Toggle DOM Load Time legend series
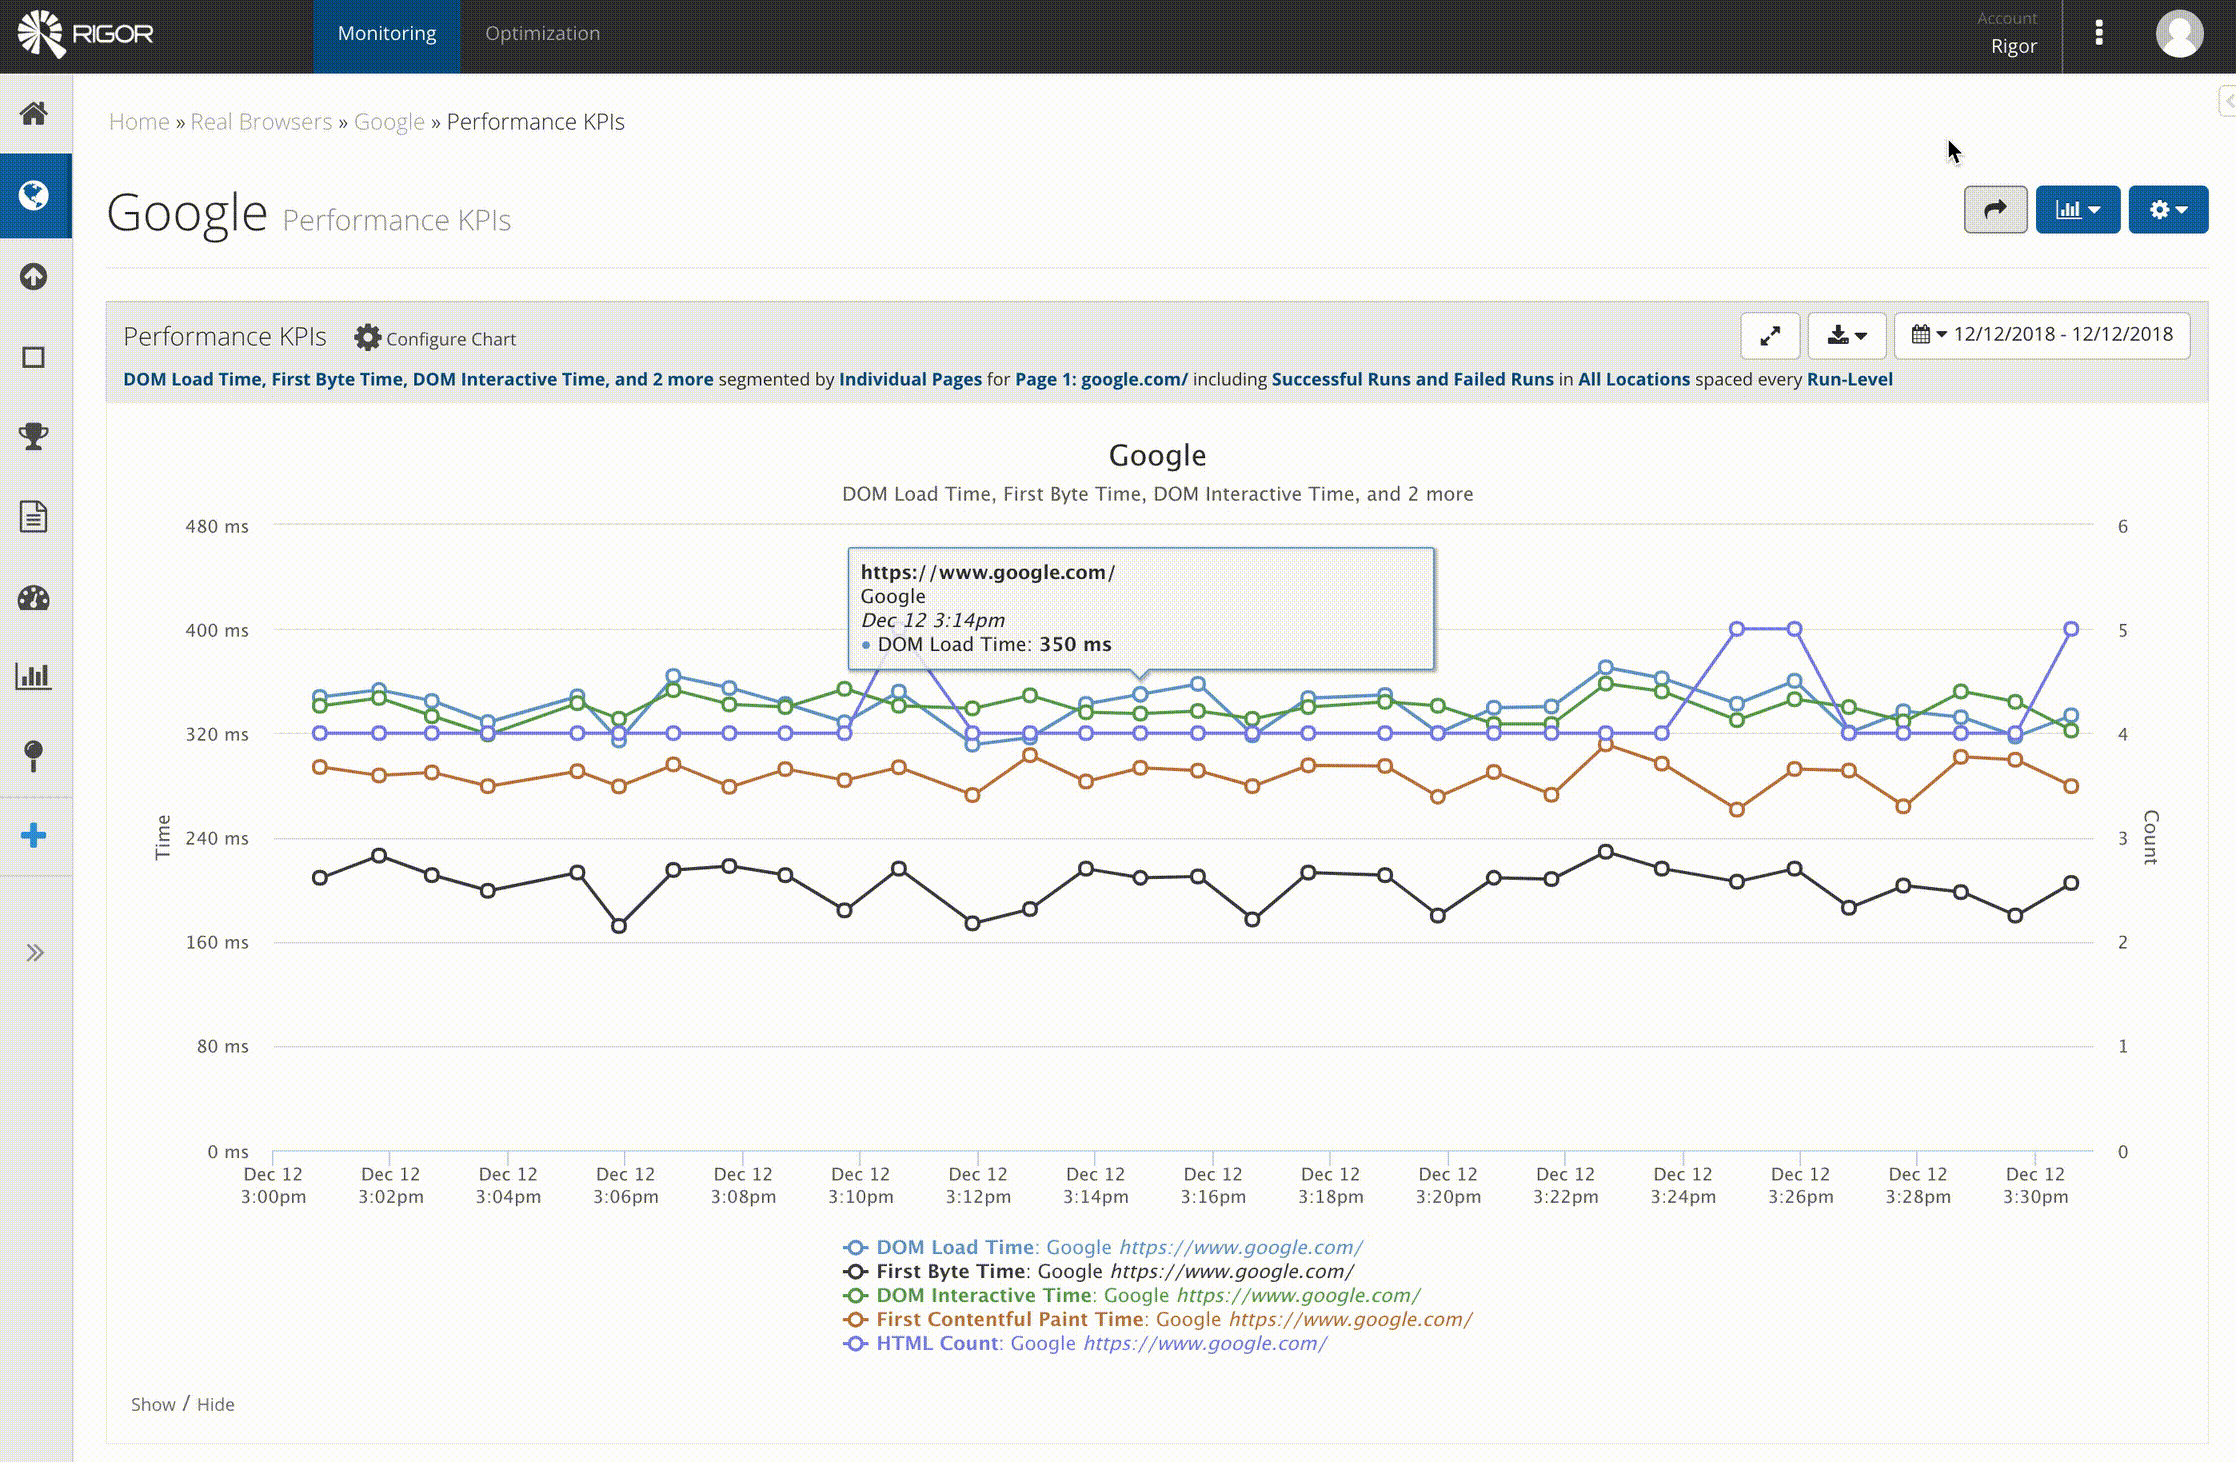Image resolution: width=2236 pixels, height=1462 pixels. coord(1103,1247)
